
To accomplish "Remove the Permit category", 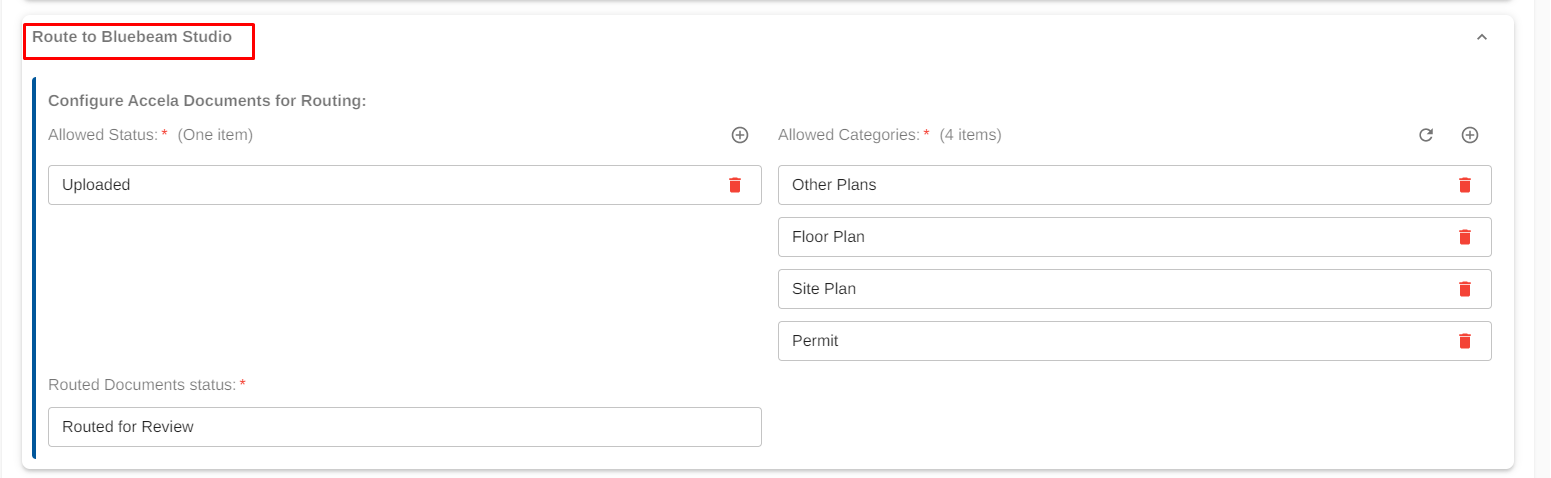I will (x=1465, y=341).
